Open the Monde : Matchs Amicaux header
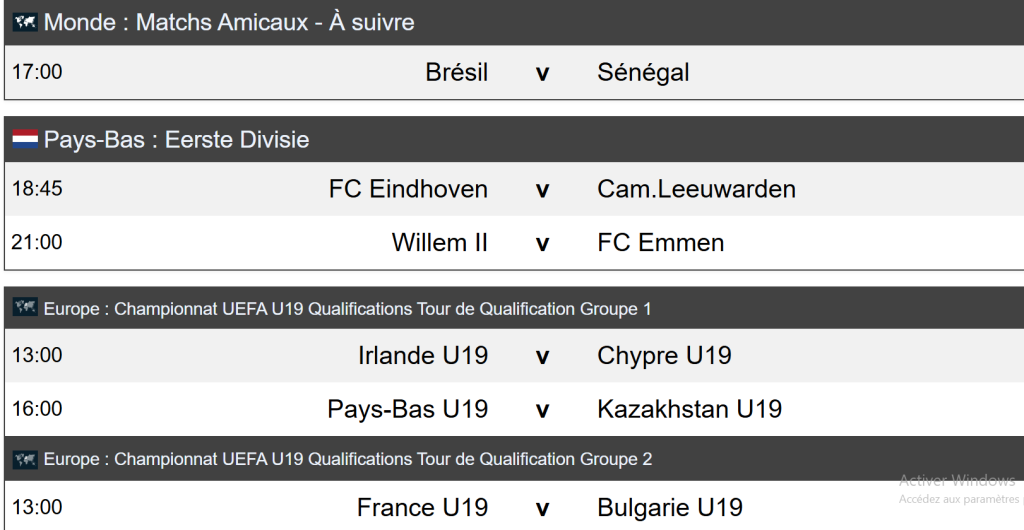Image resolution: width=1024 pixels, height=530 pixels. click(x=229, y=22)
